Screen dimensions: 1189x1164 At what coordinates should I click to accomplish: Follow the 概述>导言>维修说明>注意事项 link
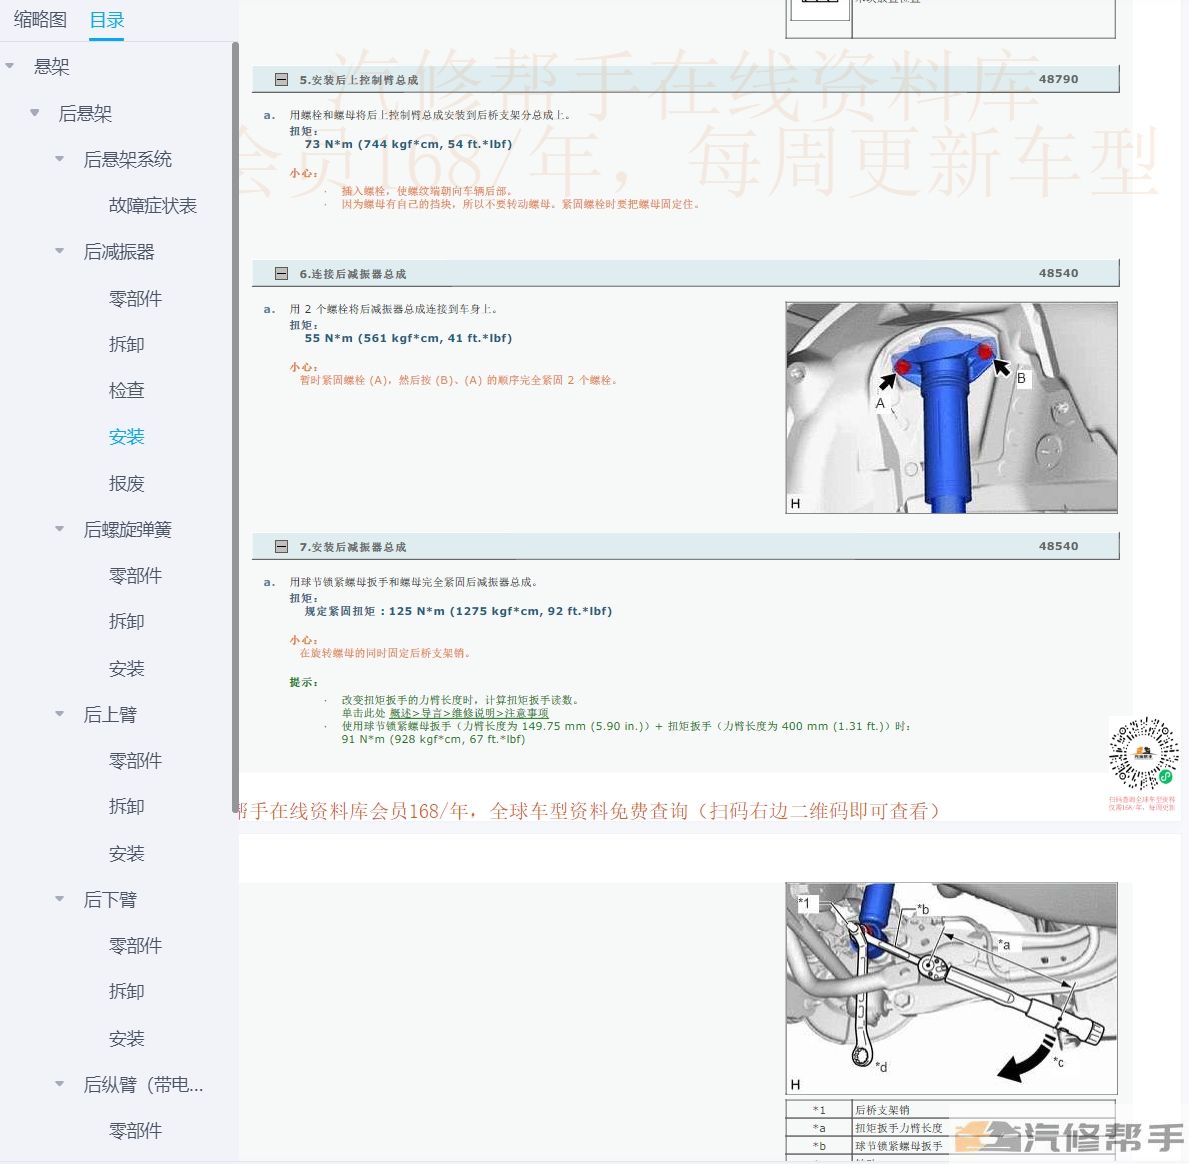469,713
